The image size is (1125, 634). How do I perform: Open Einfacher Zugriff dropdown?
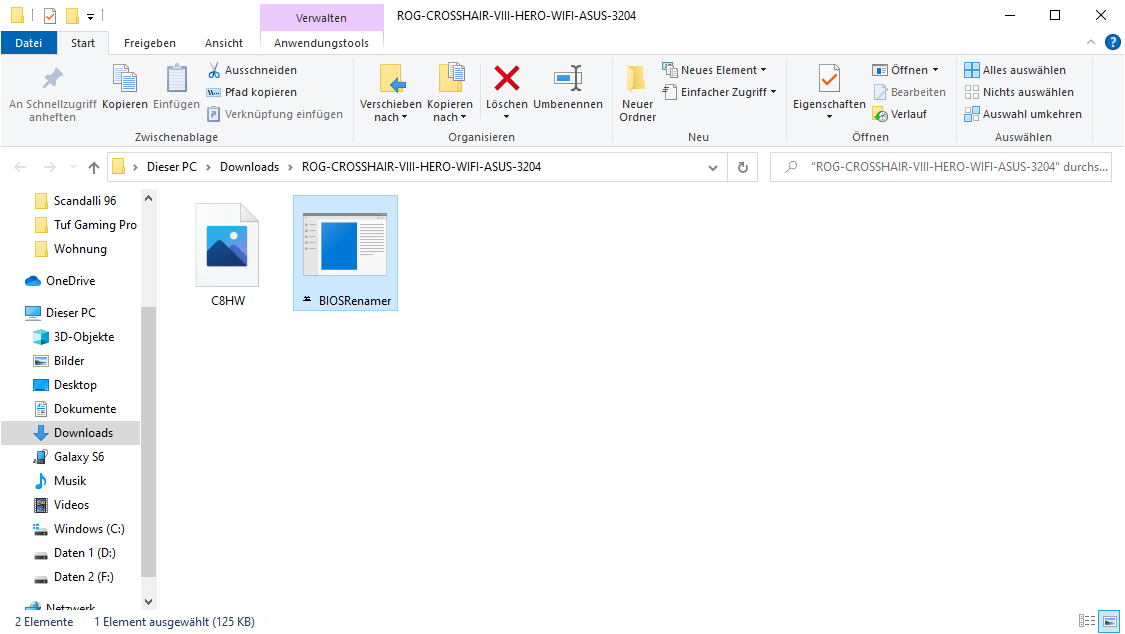[719, 92]
